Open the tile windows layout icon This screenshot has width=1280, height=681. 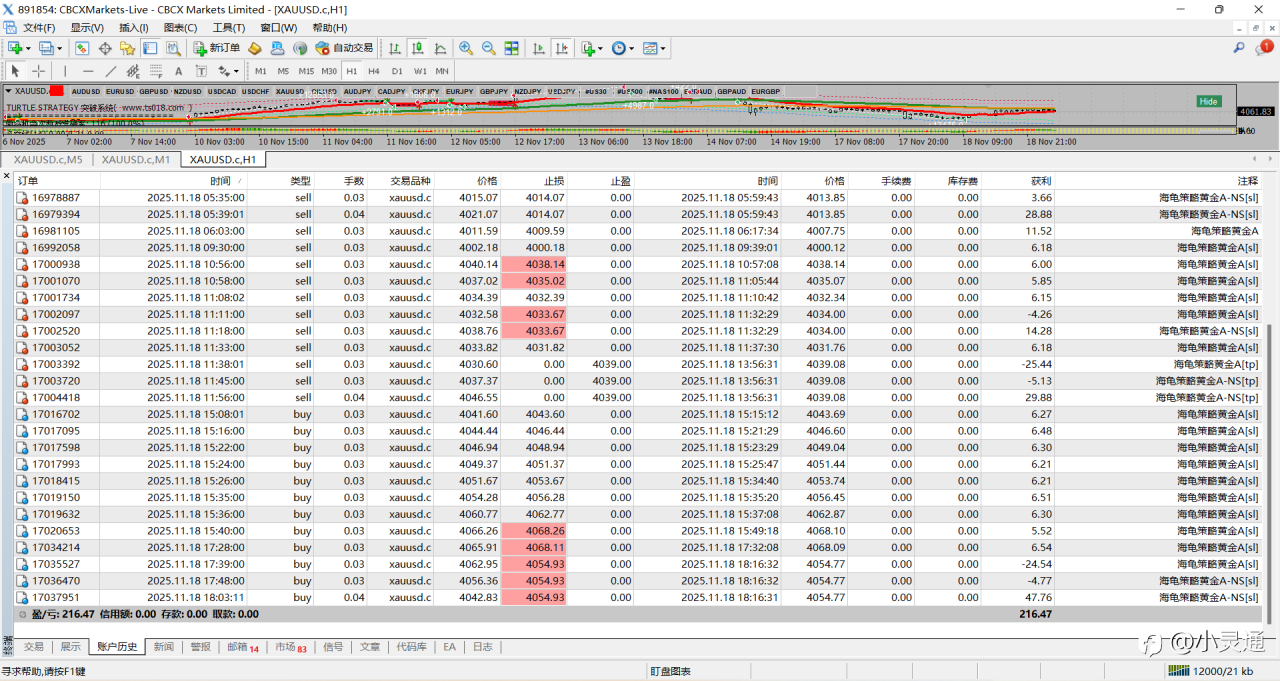pos(511,48)
